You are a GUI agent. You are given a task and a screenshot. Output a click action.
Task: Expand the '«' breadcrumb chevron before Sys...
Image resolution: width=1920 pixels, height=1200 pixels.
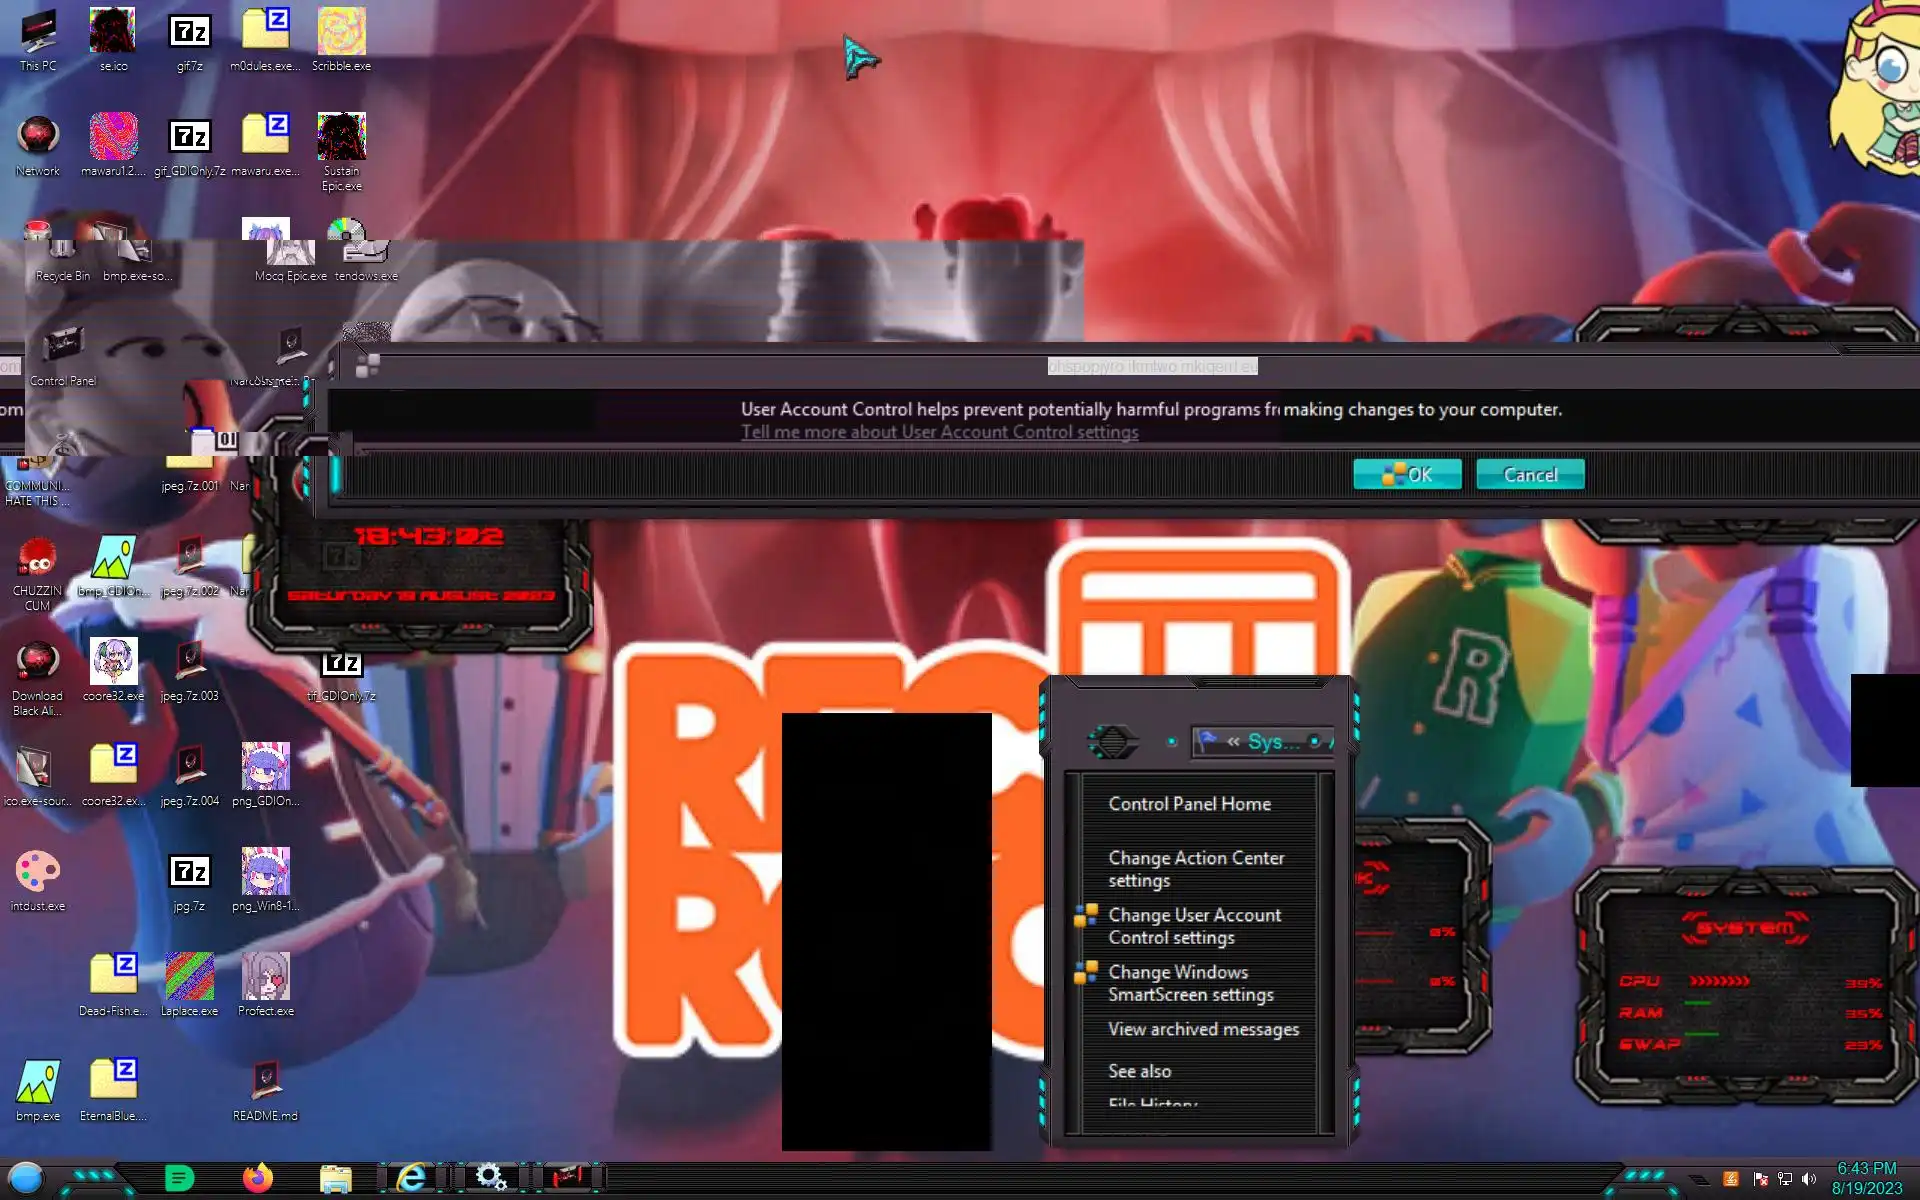1233,742
